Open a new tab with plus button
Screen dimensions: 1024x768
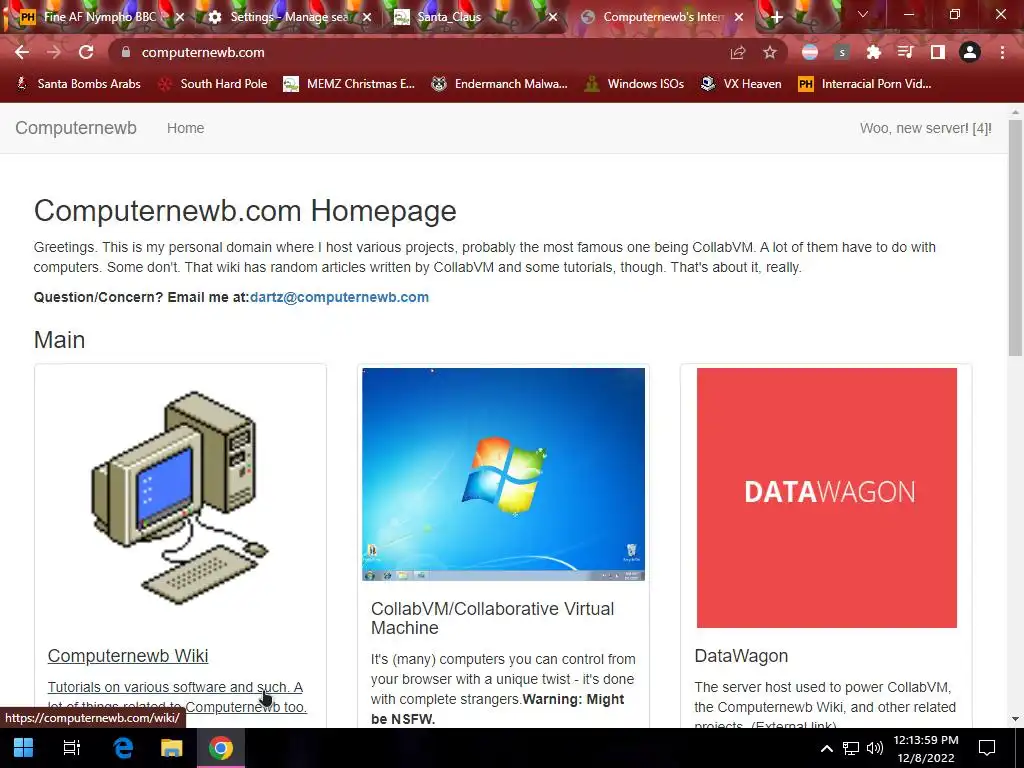pyautogui.click(x=776, y=17)
